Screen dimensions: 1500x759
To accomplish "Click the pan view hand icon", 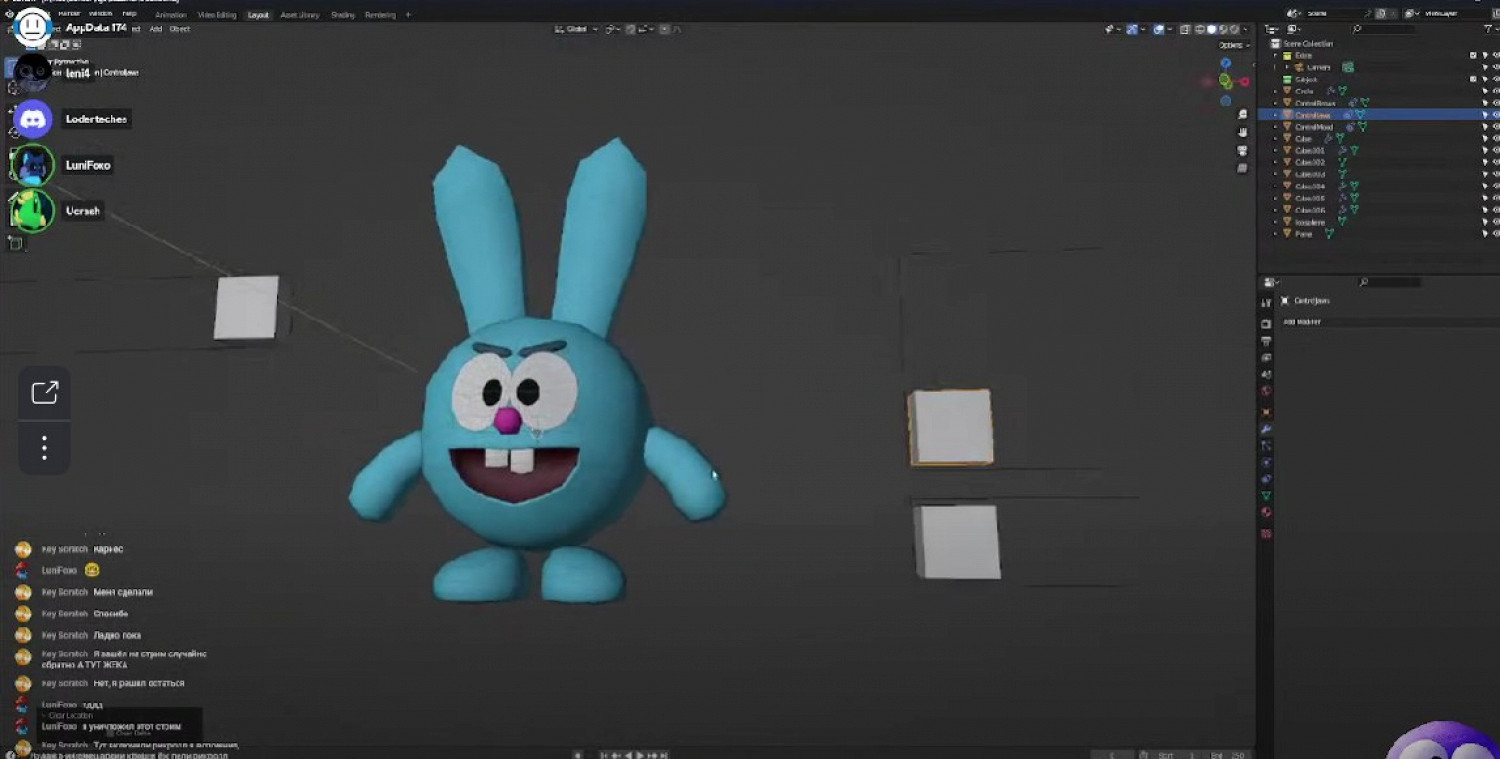I will point(1242,132).
